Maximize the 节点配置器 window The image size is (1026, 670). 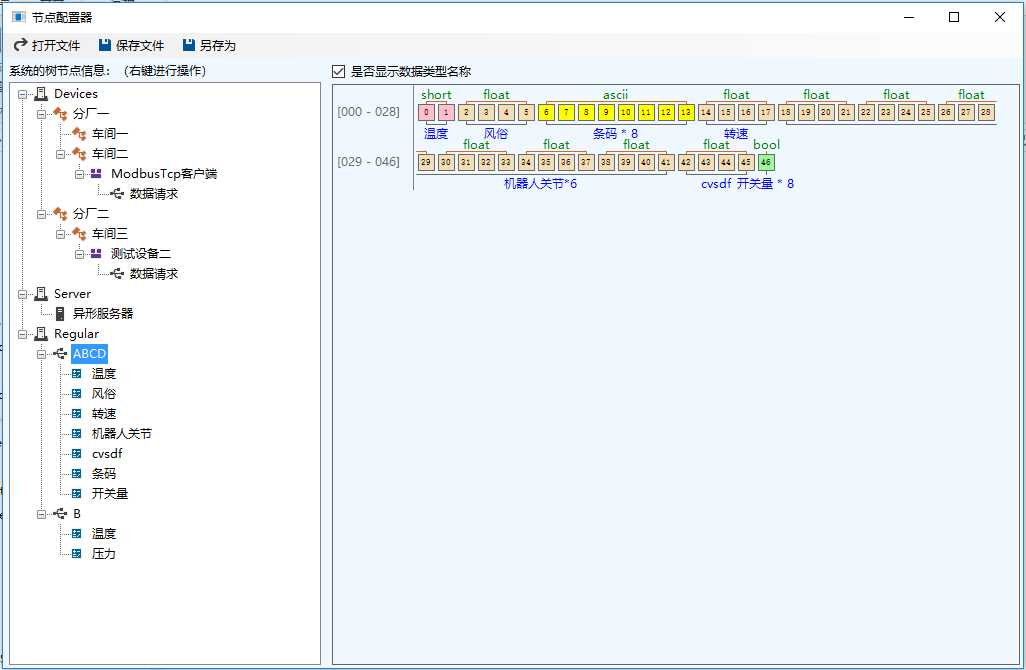954,17
